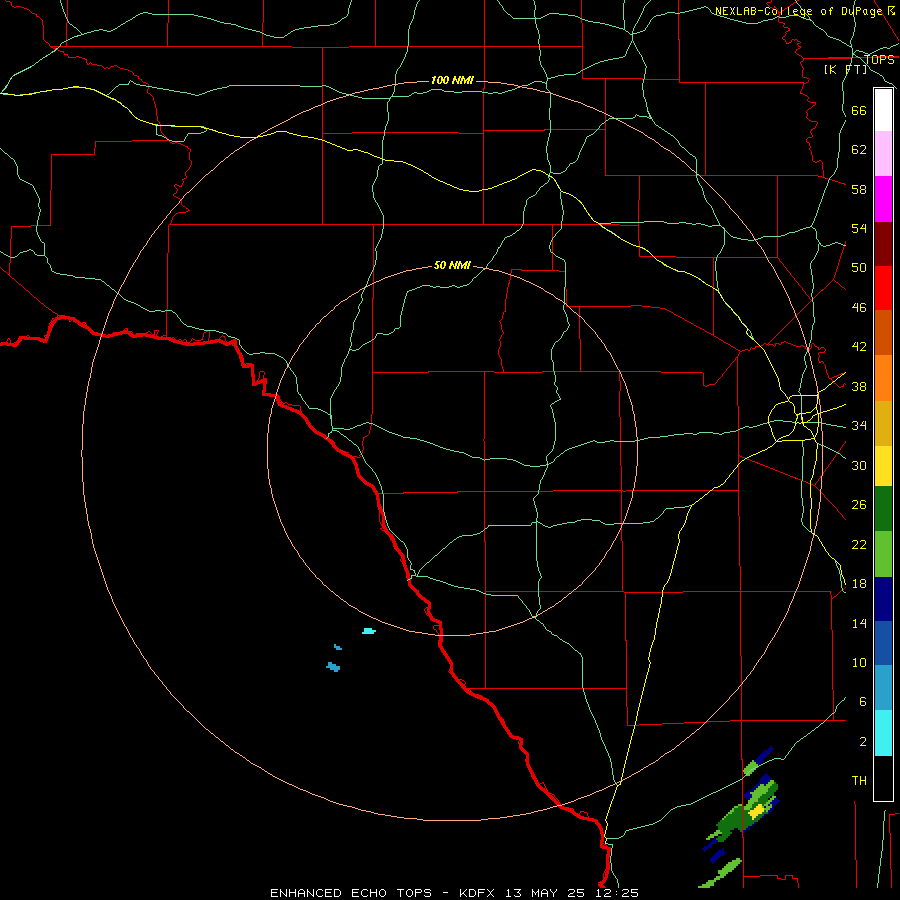Select the bright red scale swatch

(x=883, y=288)
